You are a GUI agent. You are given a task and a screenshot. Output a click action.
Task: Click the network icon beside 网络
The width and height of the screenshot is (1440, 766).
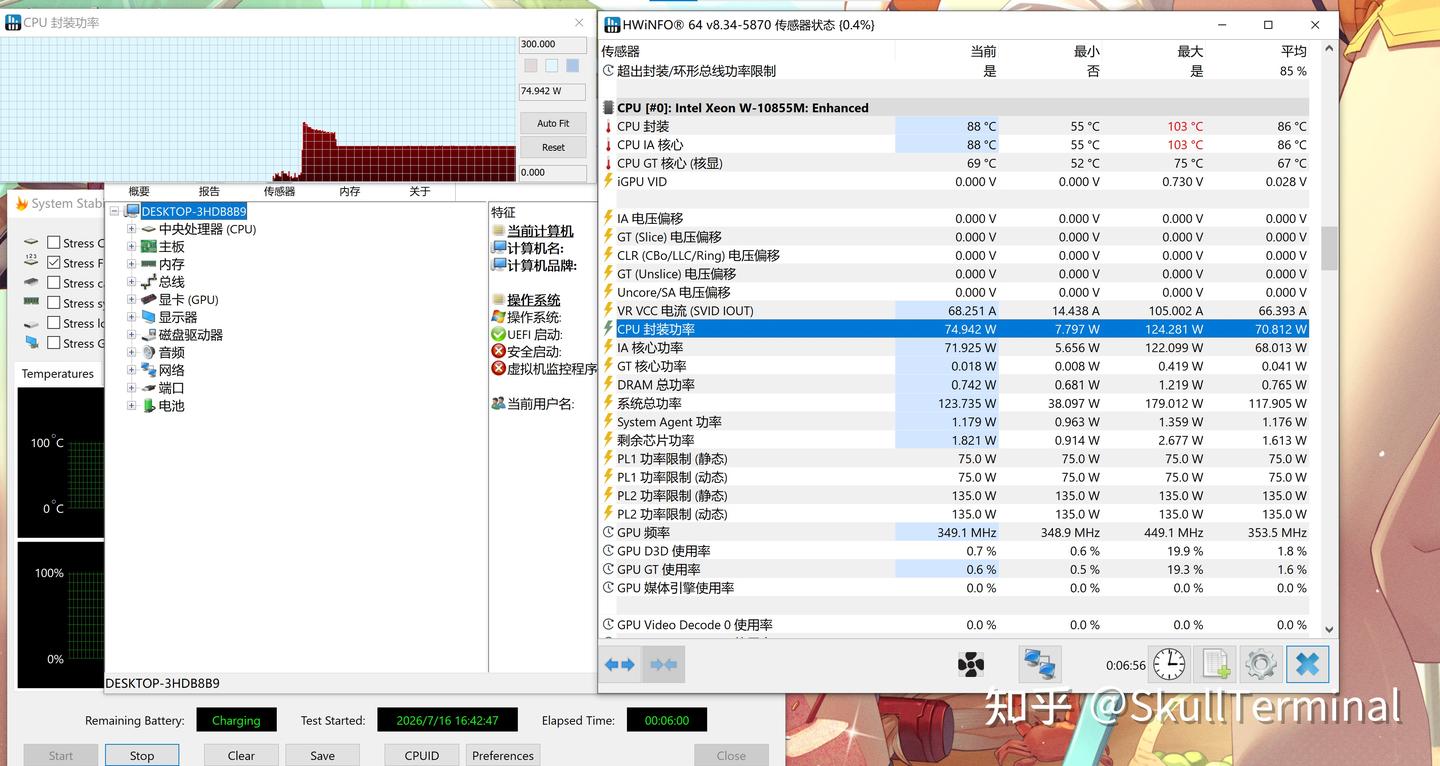pyautogui.click(x=148, y=370)
